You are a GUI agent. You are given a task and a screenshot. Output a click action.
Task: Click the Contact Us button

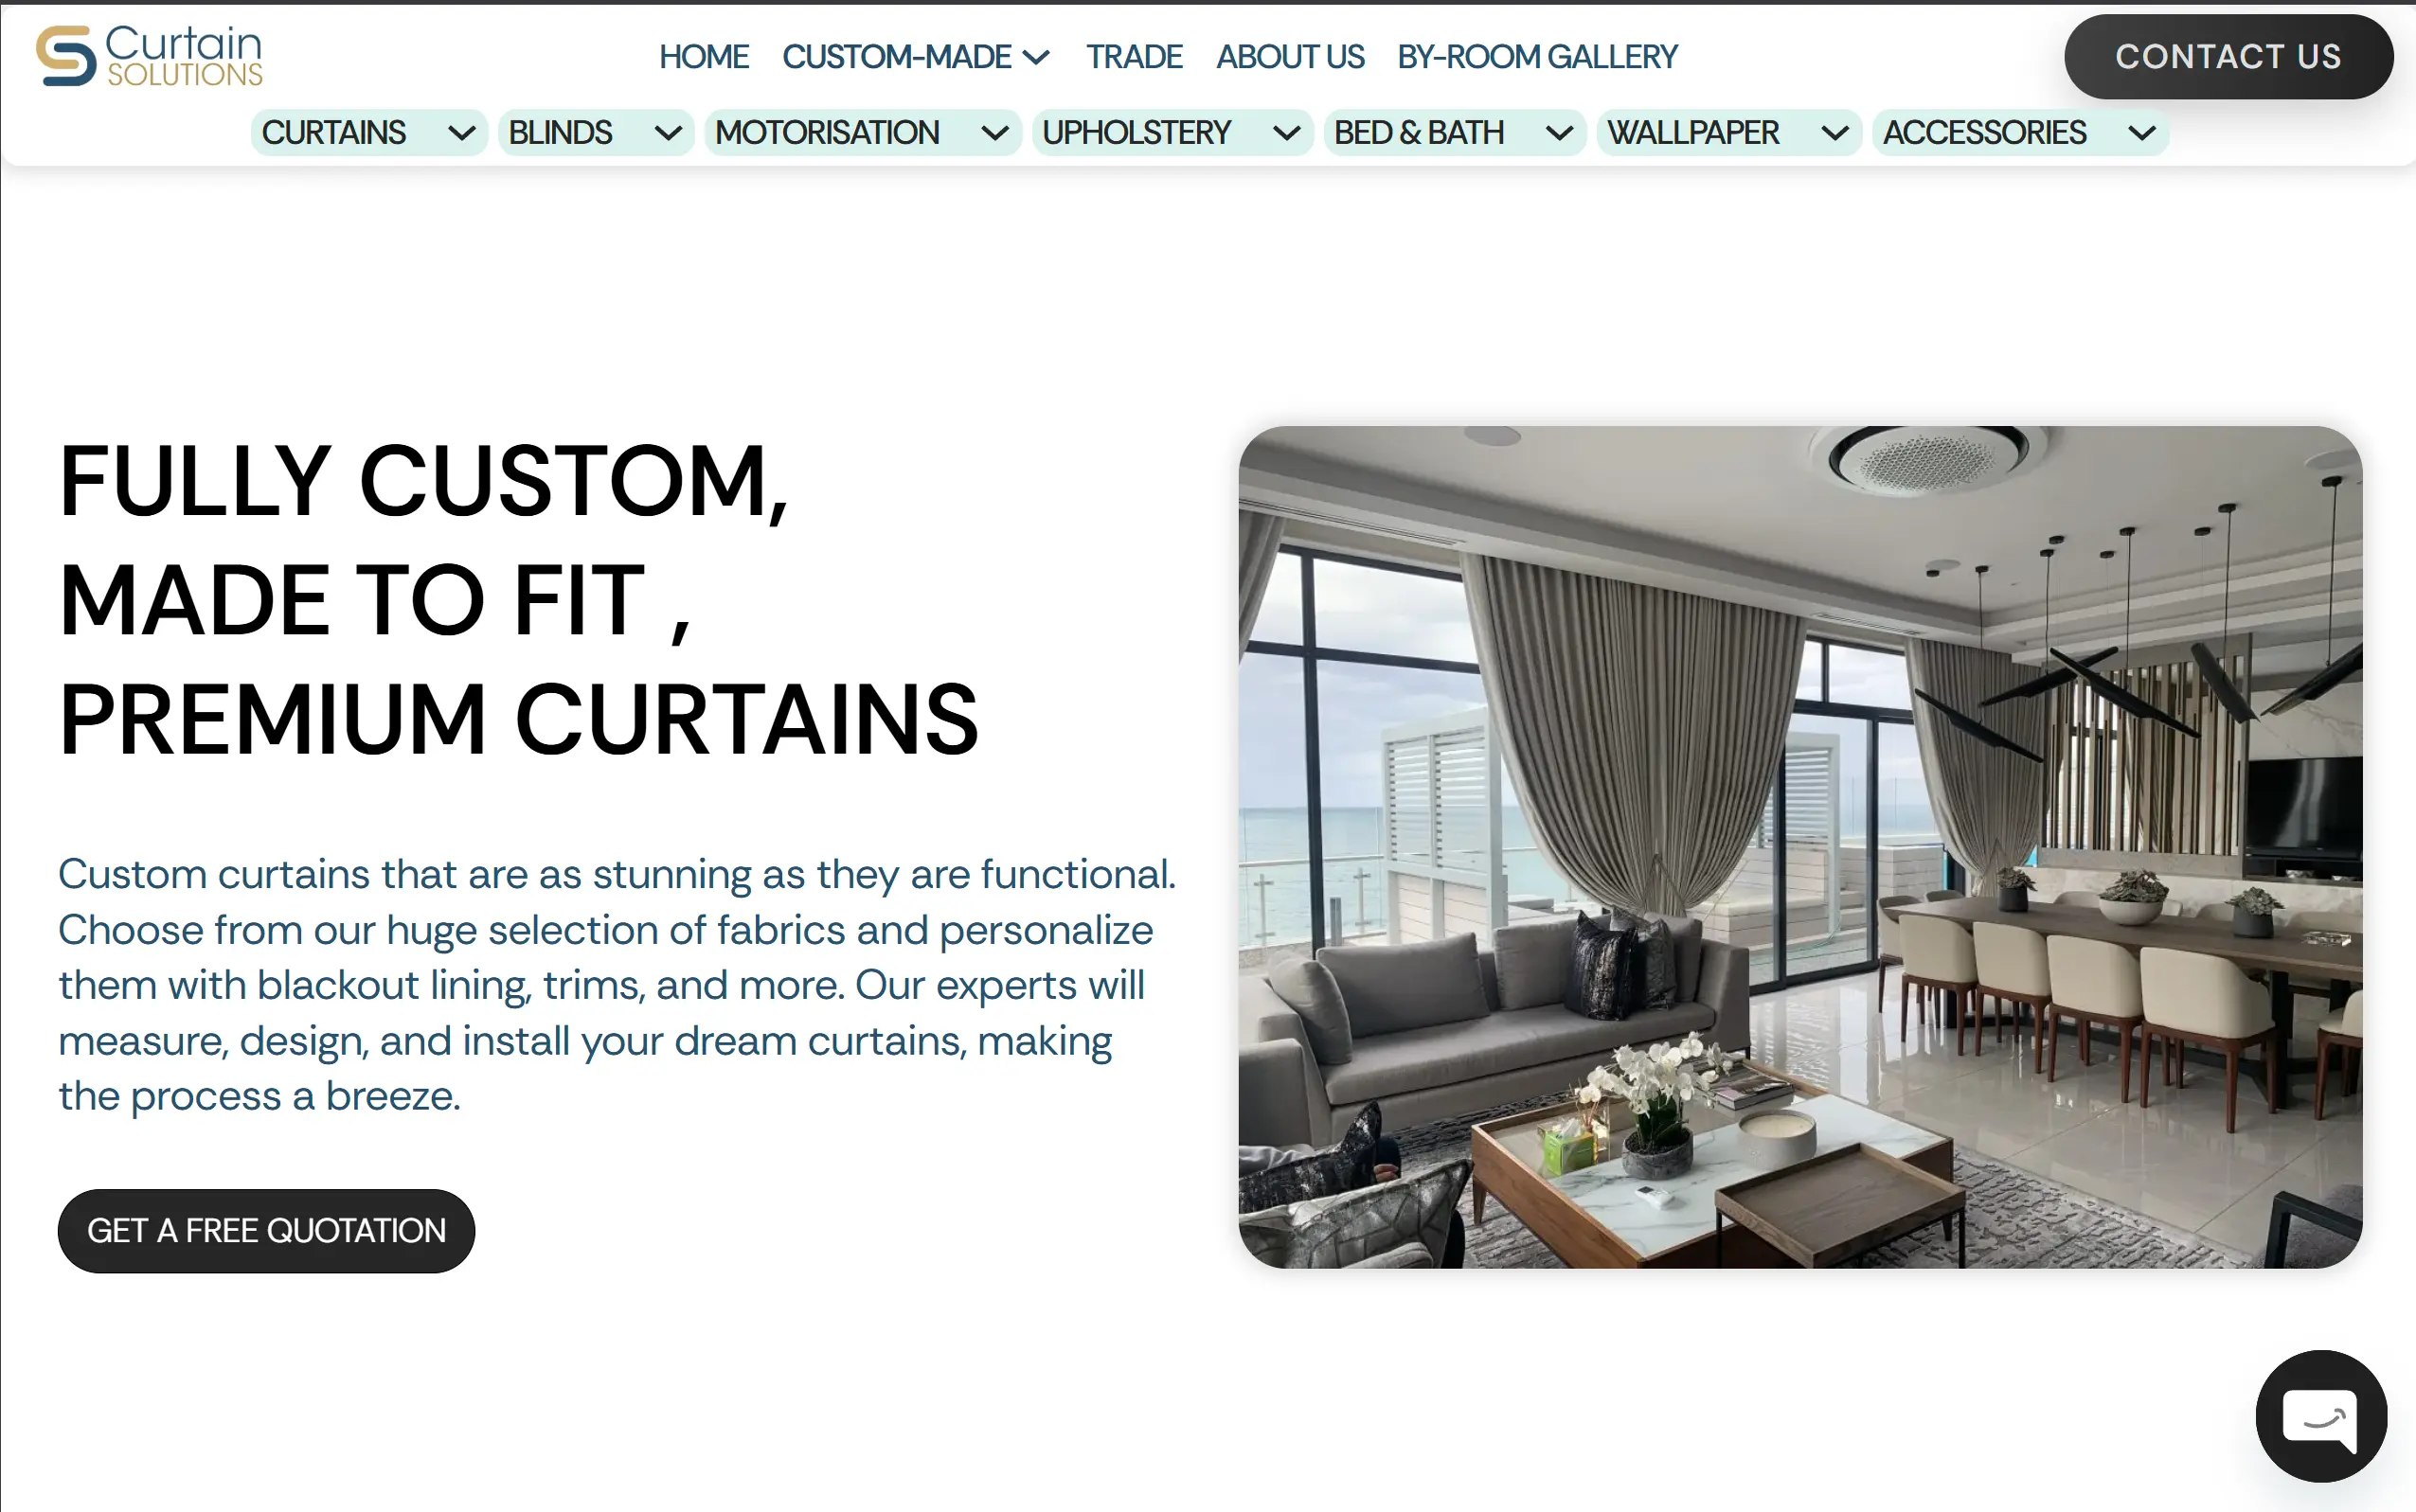coord(2228,57)
